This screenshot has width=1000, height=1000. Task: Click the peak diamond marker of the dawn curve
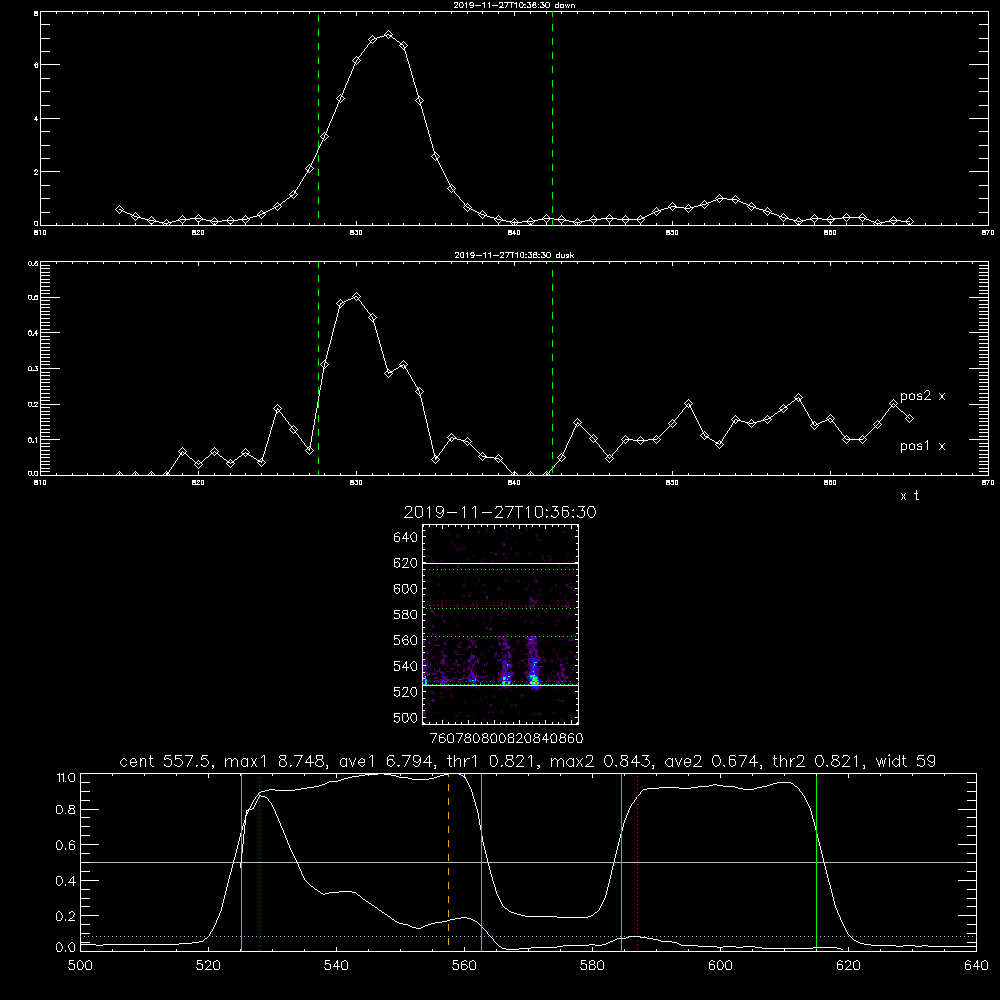point(388,34)
